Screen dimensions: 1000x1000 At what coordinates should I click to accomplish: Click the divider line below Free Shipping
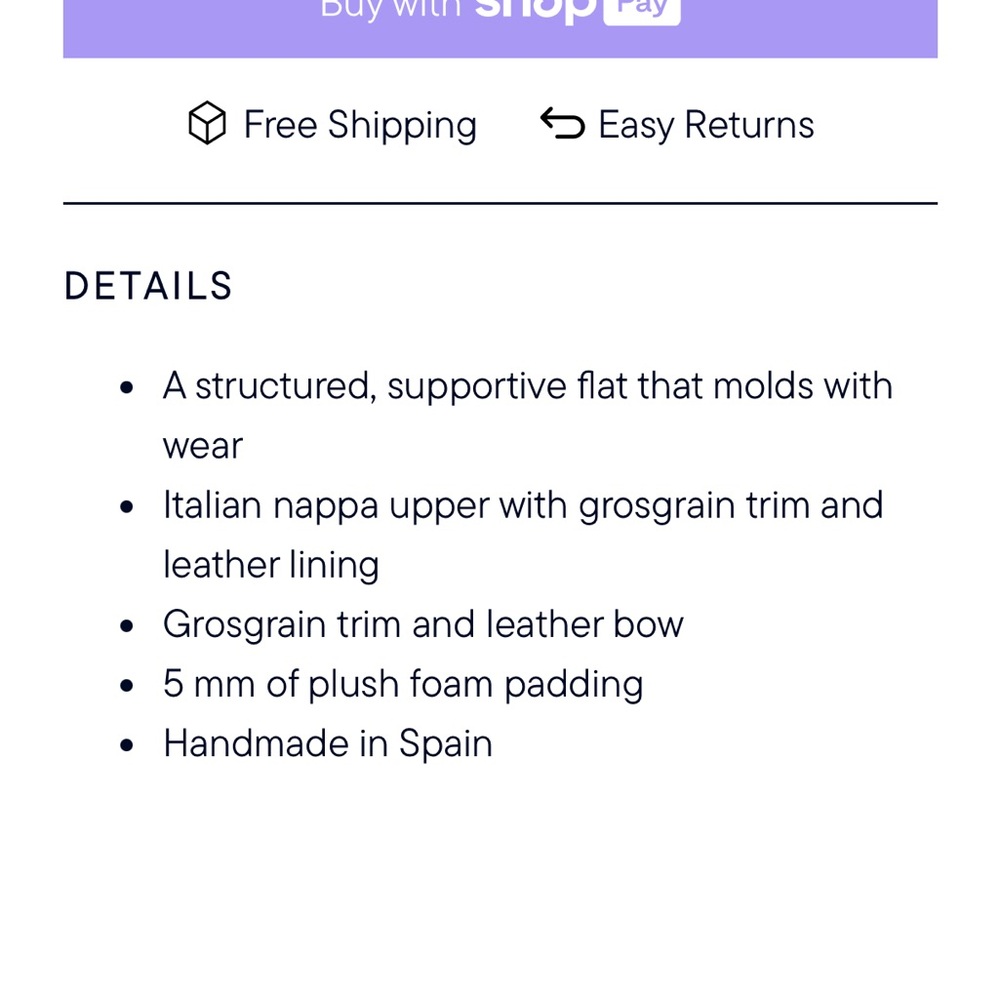pyautogui.click(x=500, y=205)
